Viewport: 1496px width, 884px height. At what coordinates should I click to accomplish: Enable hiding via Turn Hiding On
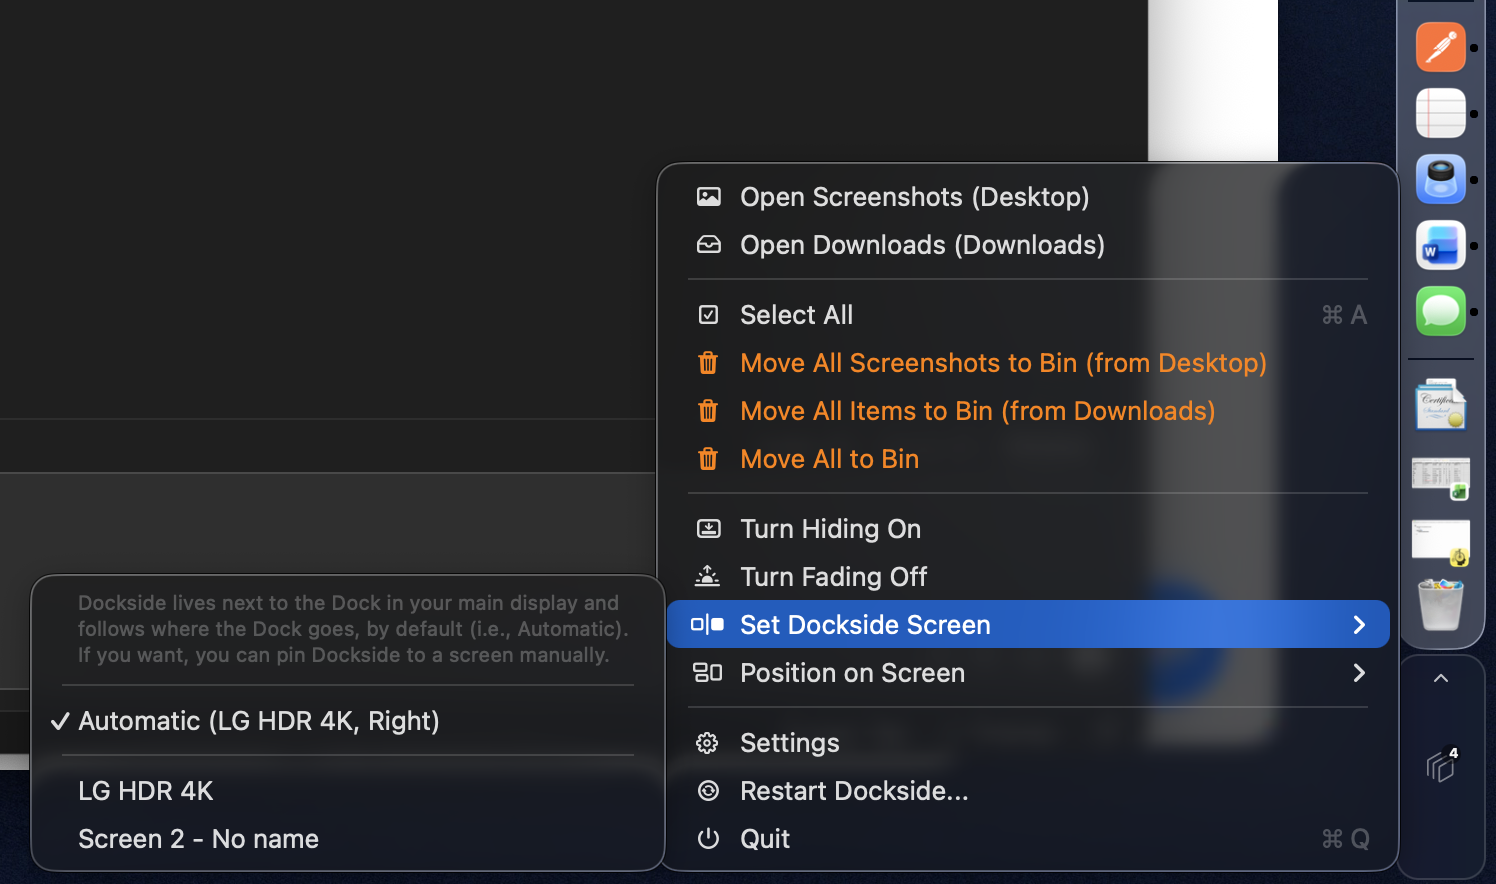click(830, 528)
